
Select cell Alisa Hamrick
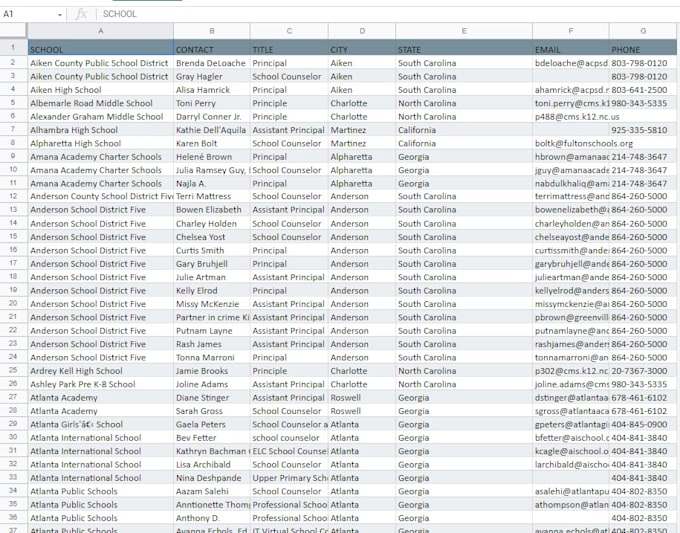click(212, 90)
